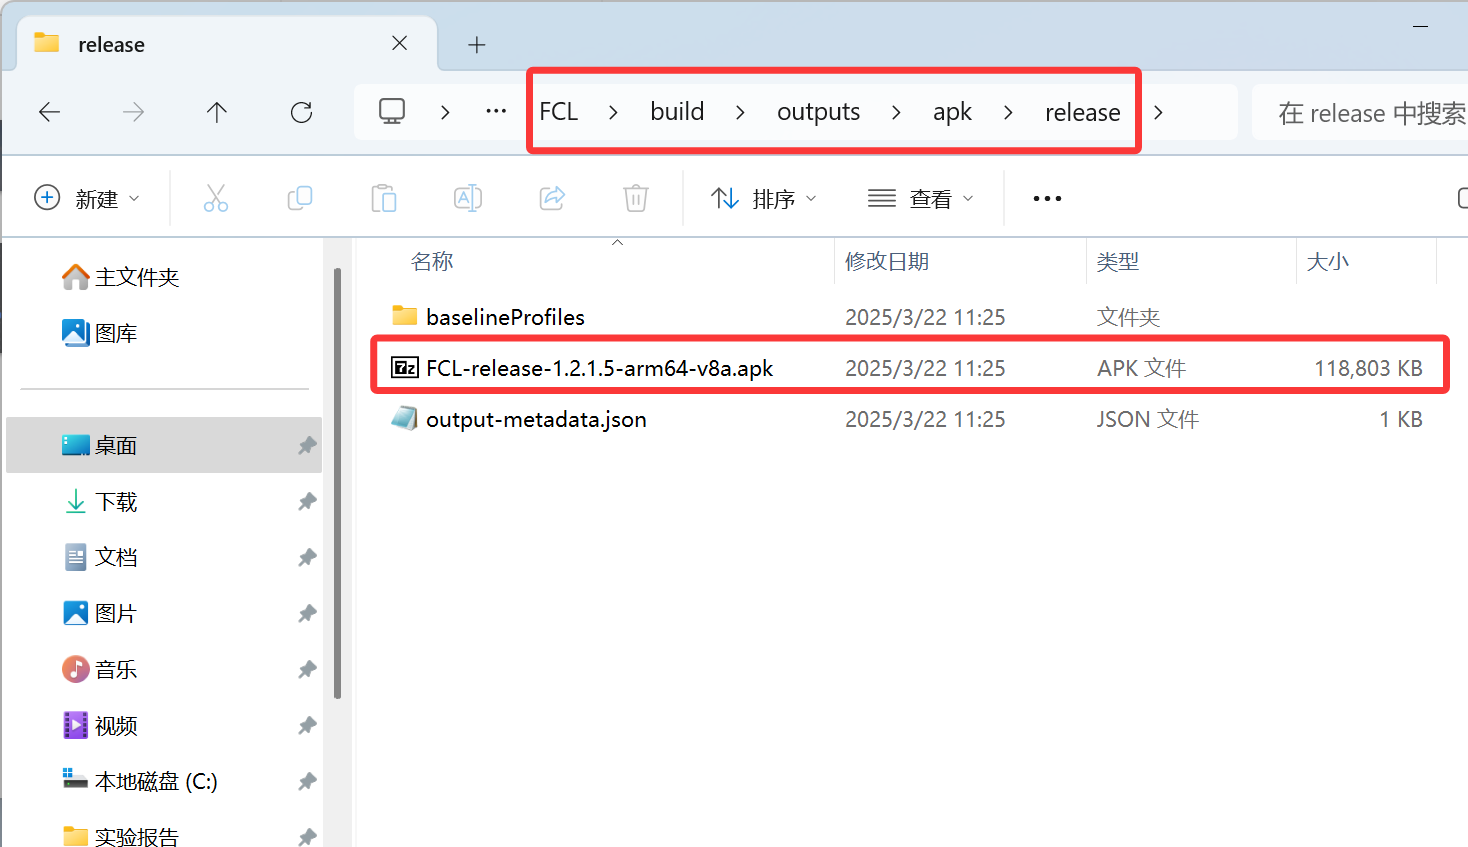This screenshot has height=847, width=1468.
Task: Click the 7z icon of the APK file
Action: point(404,367)
